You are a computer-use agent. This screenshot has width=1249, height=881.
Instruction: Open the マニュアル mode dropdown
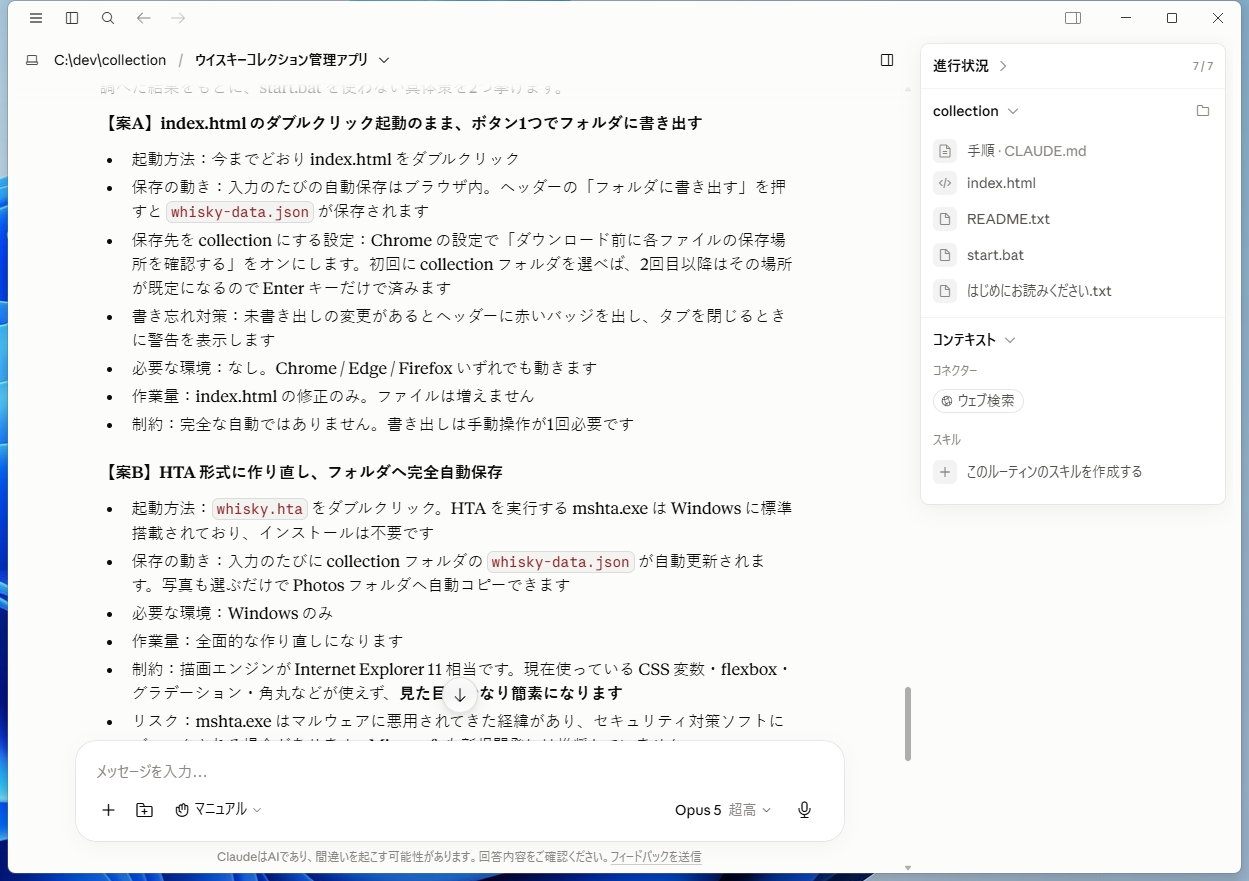(218, 810)
